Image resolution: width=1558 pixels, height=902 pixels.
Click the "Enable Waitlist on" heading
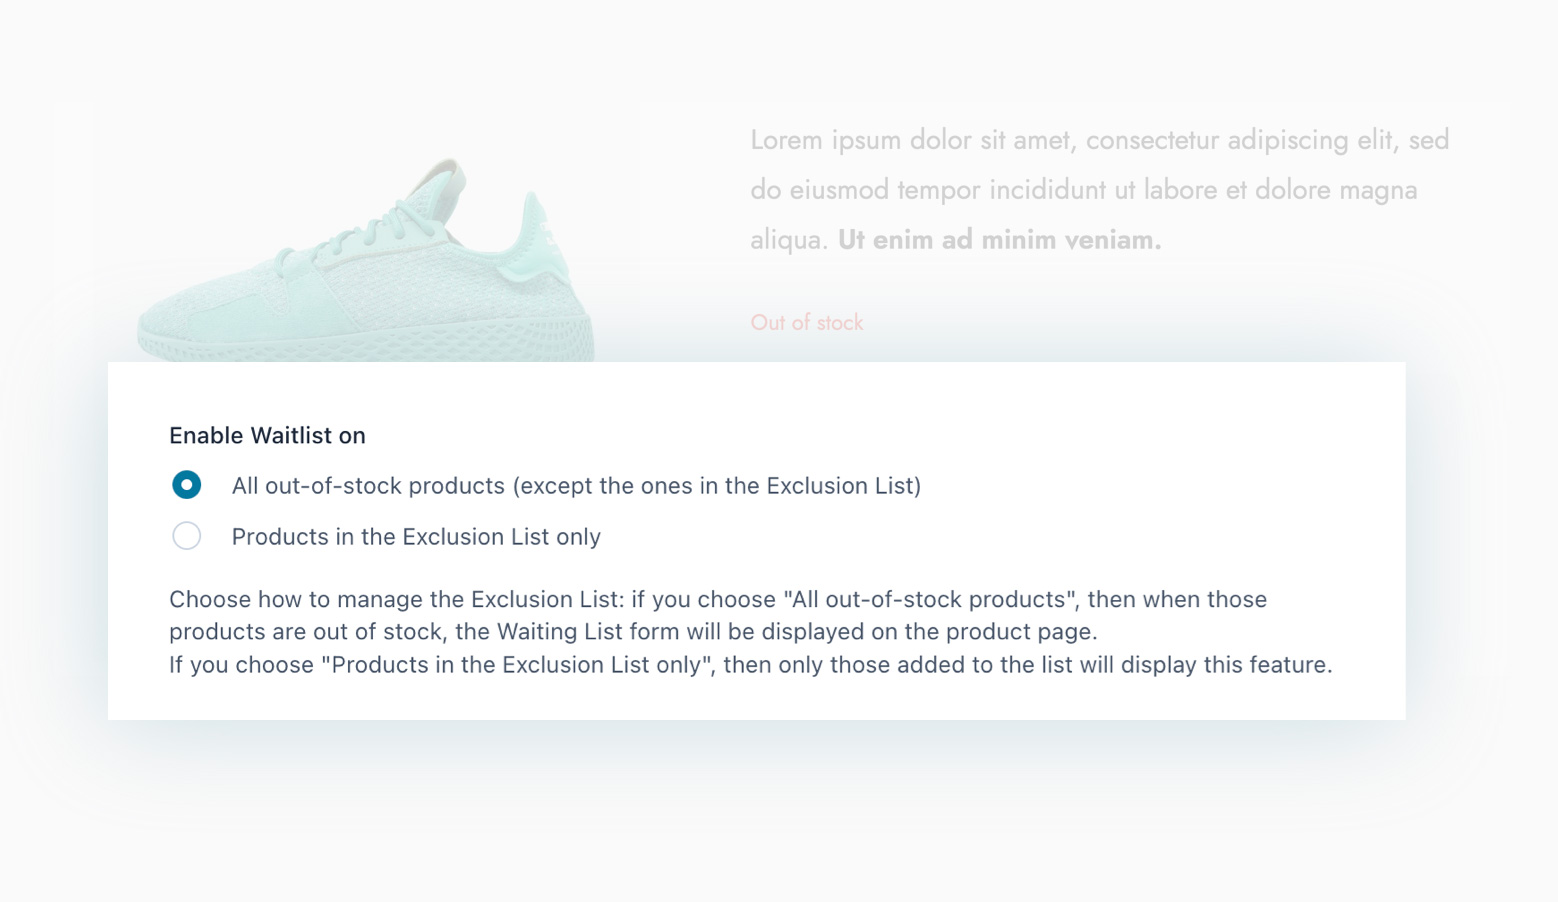266,435
